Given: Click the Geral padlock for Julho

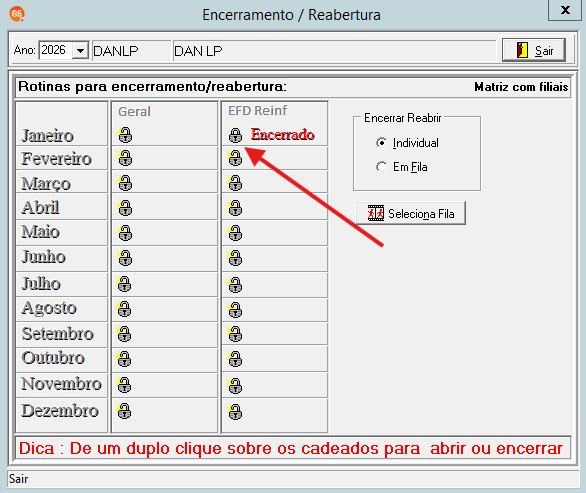Looking at the screenshot, I should (124, 284).
